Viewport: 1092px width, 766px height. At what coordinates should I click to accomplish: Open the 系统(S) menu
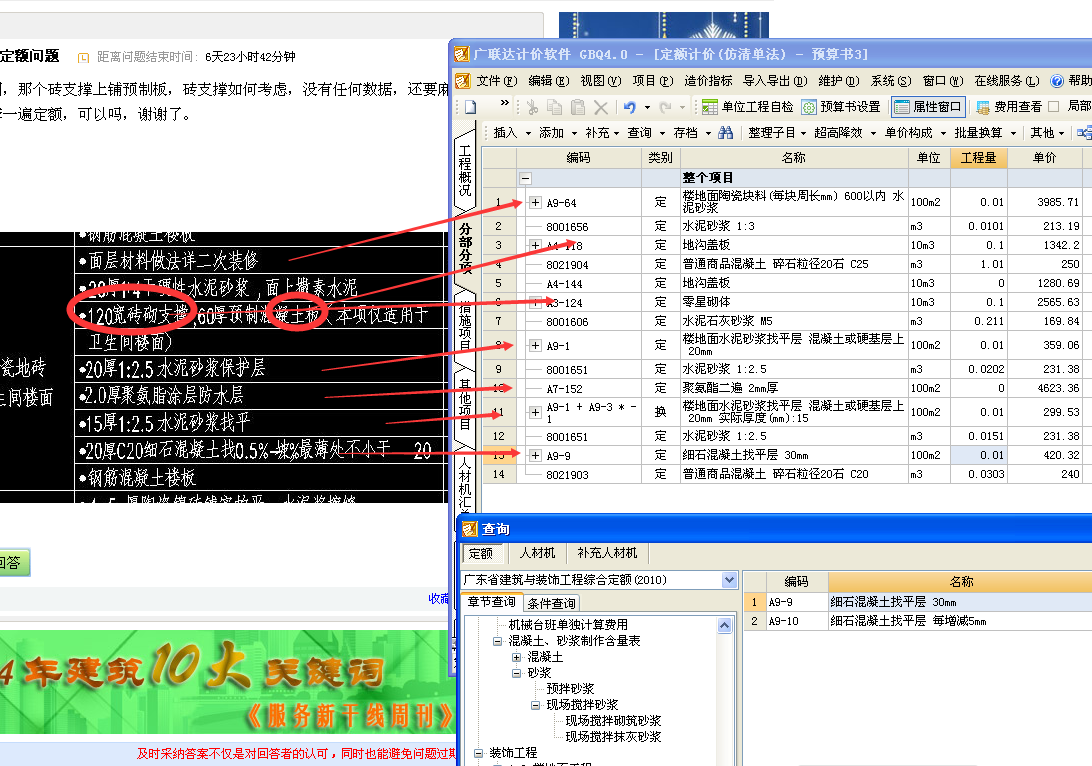891,81
